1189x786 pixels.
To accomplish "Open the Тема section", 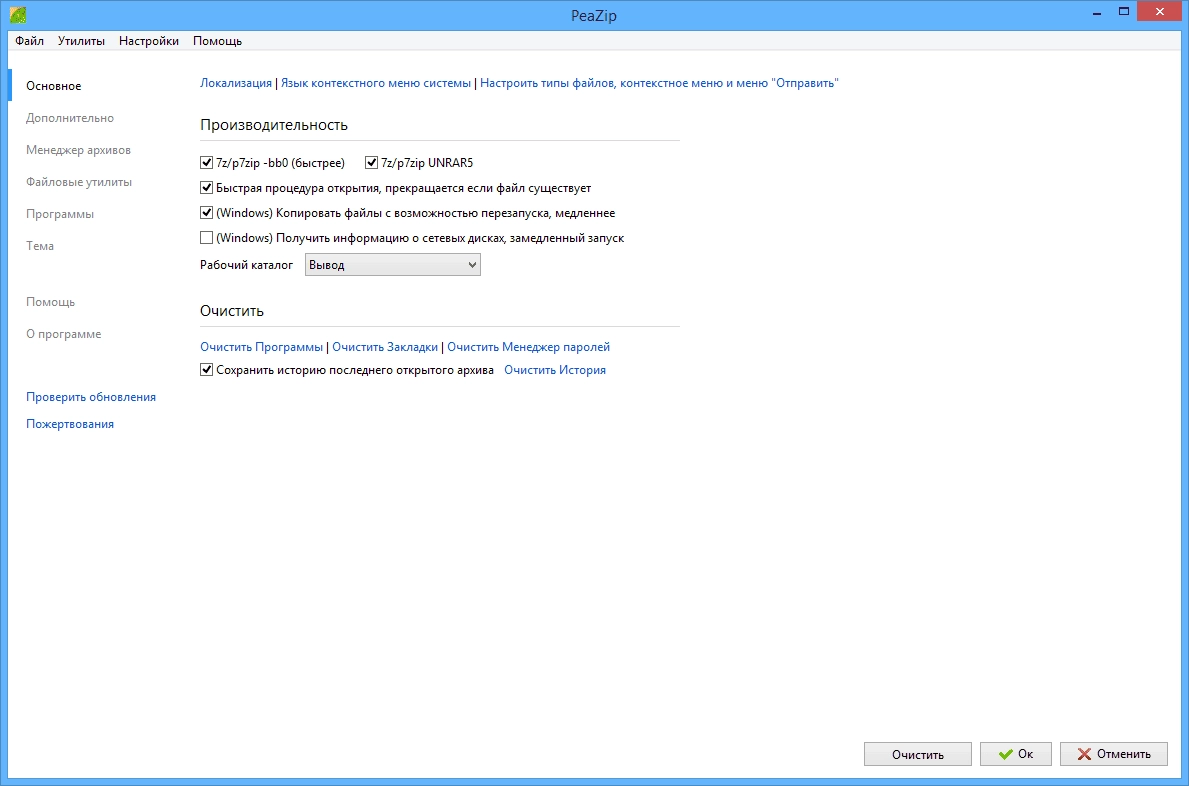I will [39, 246].
